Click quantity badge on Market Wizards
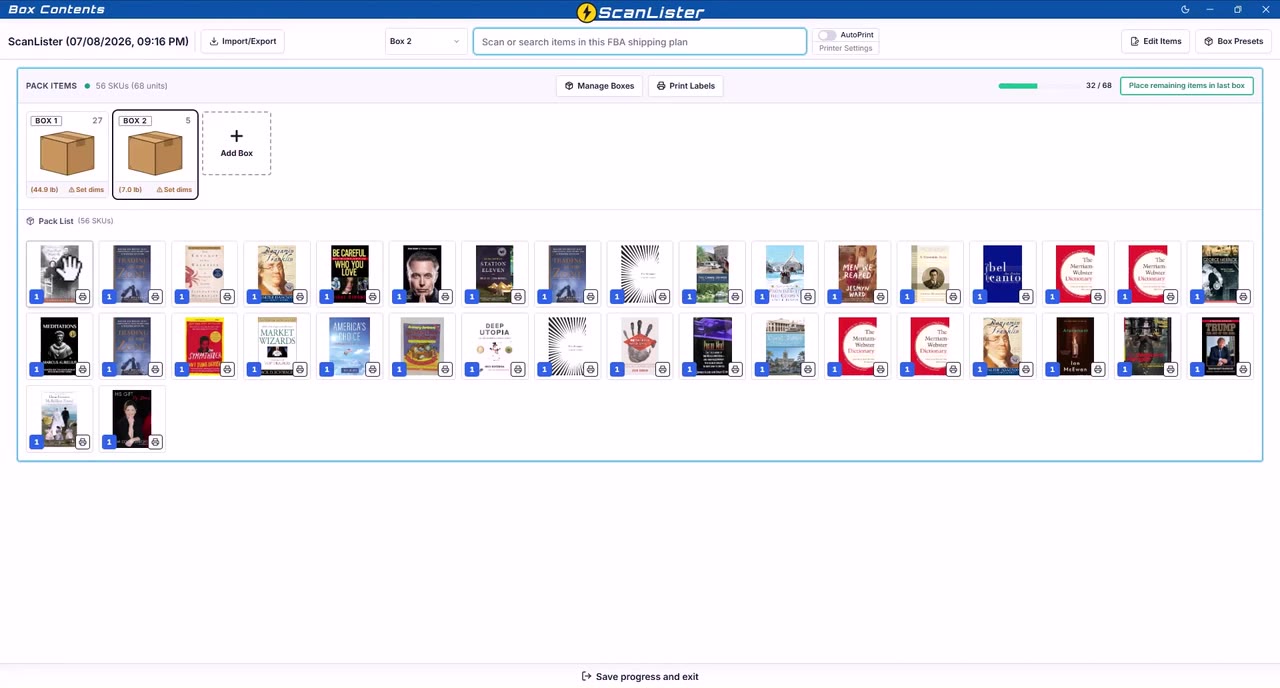 click(x=254, y=369)
